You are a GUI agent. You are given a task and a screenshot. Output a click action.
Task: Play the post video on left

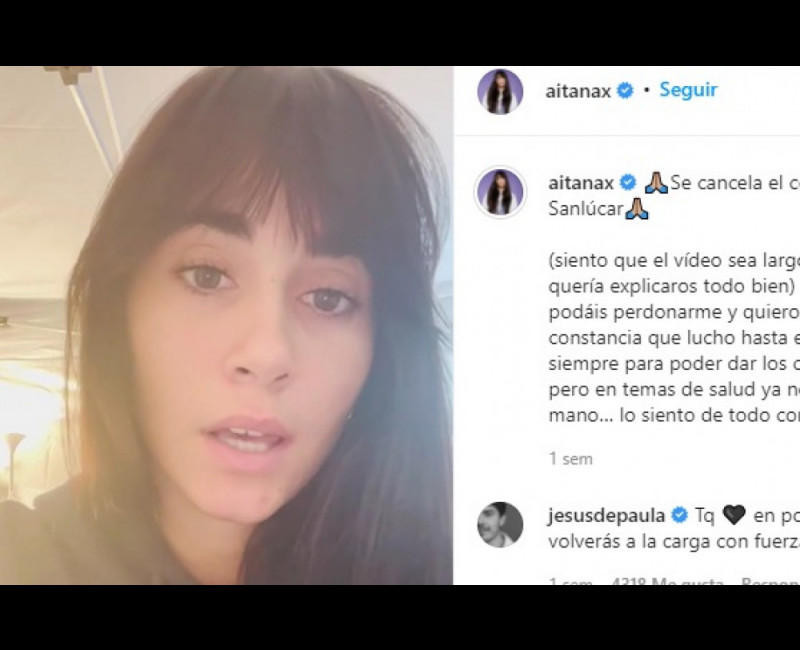[226, 325]
